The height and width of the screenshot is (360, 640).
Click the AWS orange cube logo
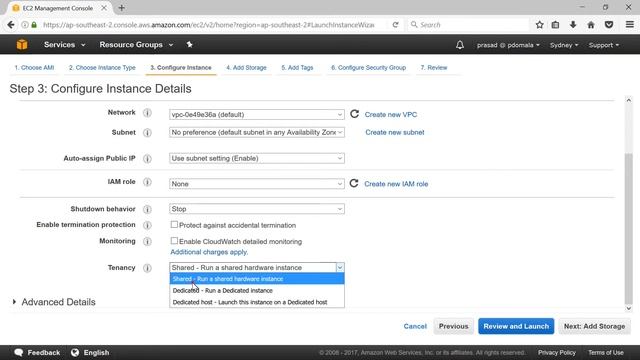tap(22, 44)
